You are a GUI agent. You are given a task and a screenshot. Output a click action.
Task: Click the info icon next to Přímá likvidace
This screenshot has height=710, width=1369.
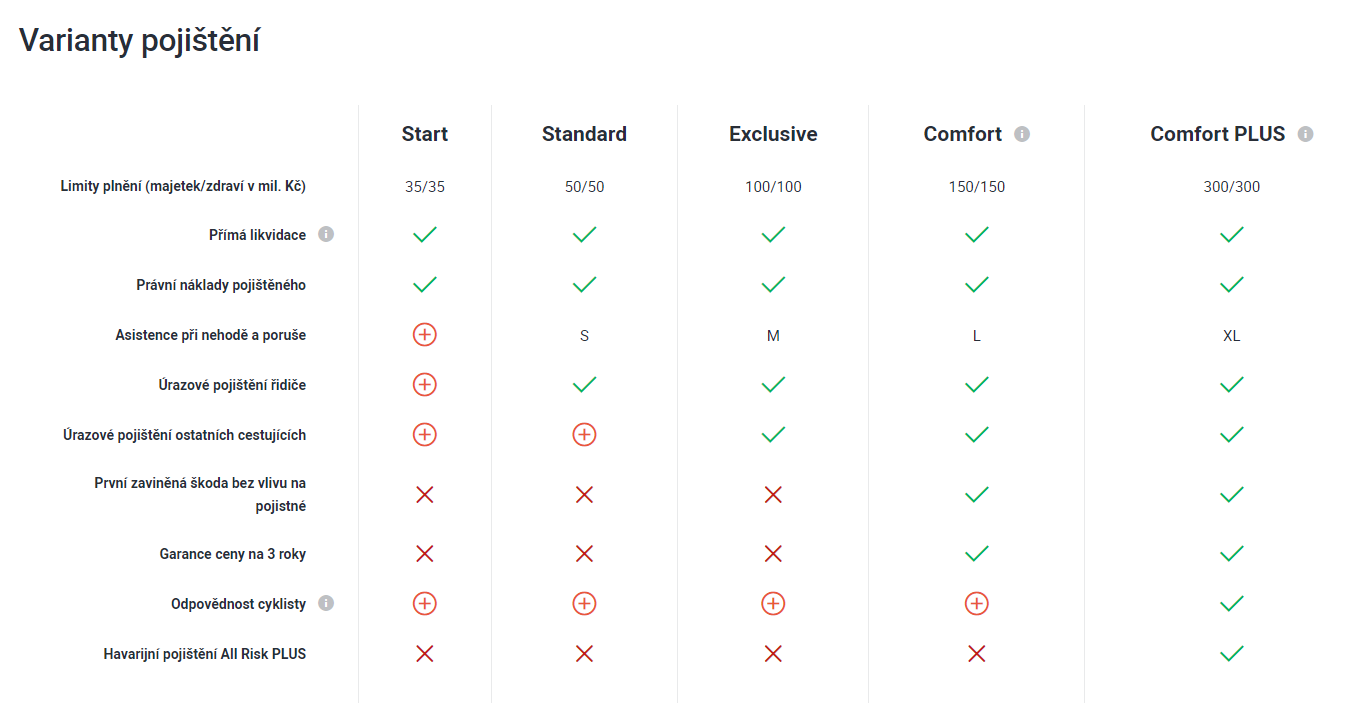(x=326, y=234)
